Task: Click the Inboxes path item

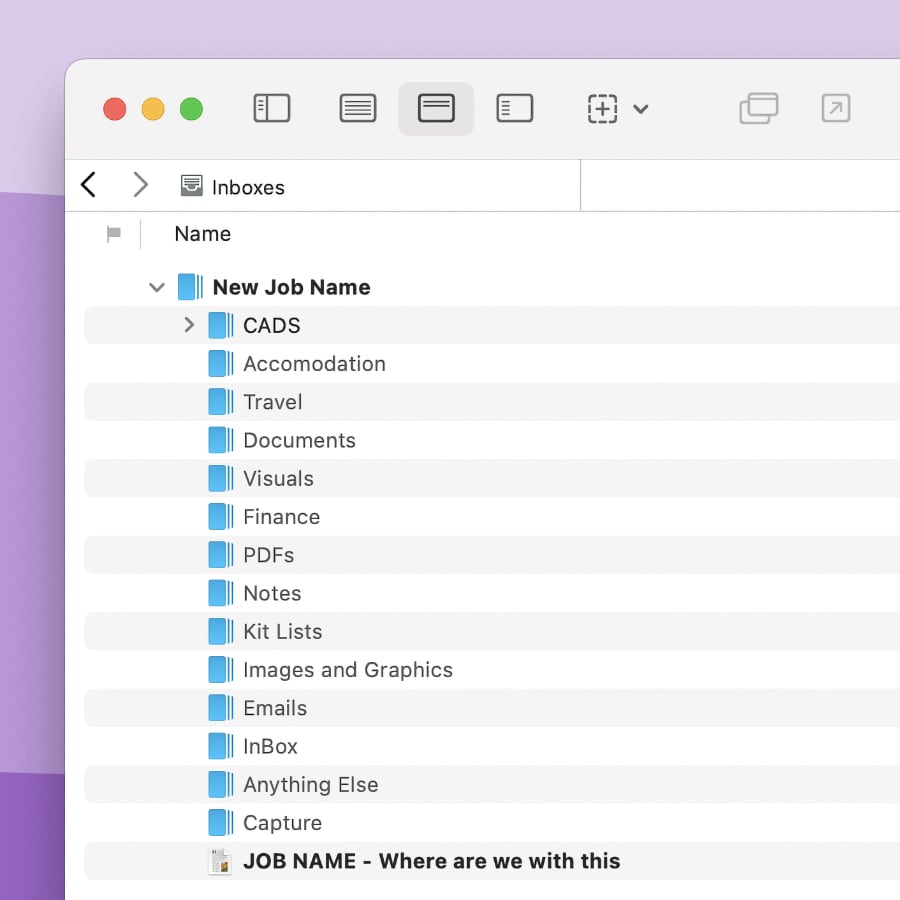Action: click(233, 187)
